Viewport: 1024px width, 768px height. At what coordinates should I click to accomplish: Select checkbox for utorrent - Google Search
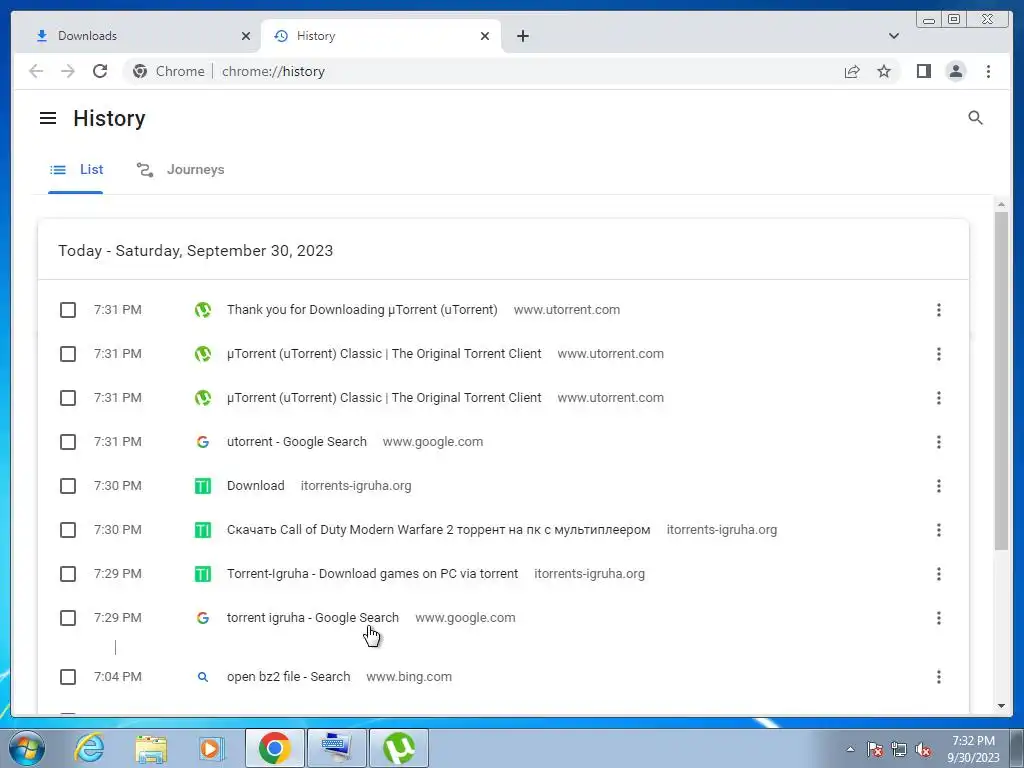[x=68, y=441]
